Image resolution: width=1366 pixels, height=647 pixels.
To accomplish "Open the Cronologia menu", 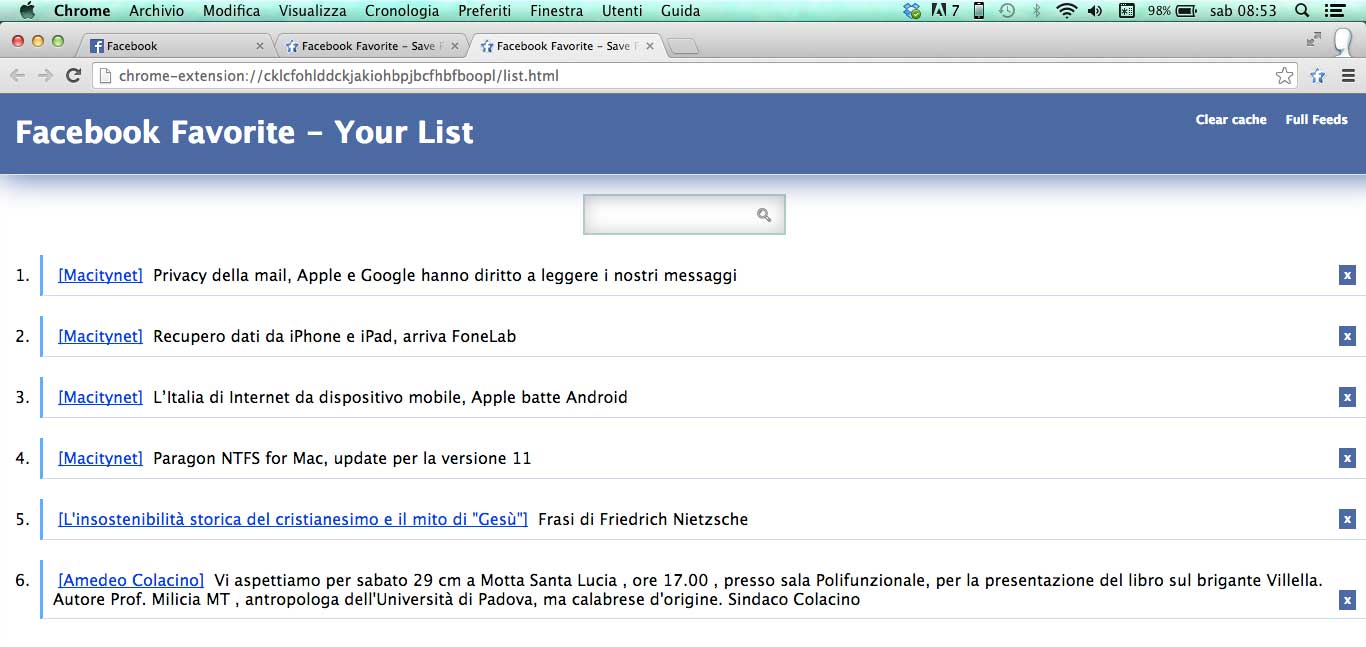I will [x=402, y=11].
